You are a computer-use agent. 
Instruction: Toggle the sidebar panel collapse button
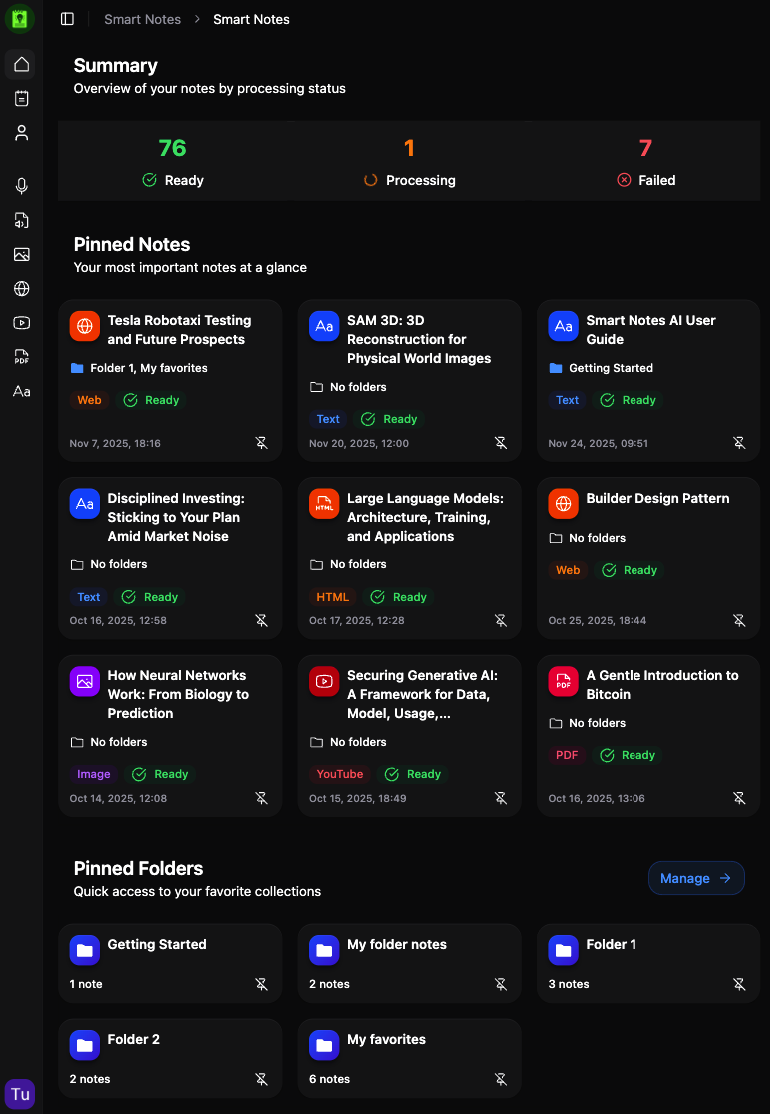67,19
